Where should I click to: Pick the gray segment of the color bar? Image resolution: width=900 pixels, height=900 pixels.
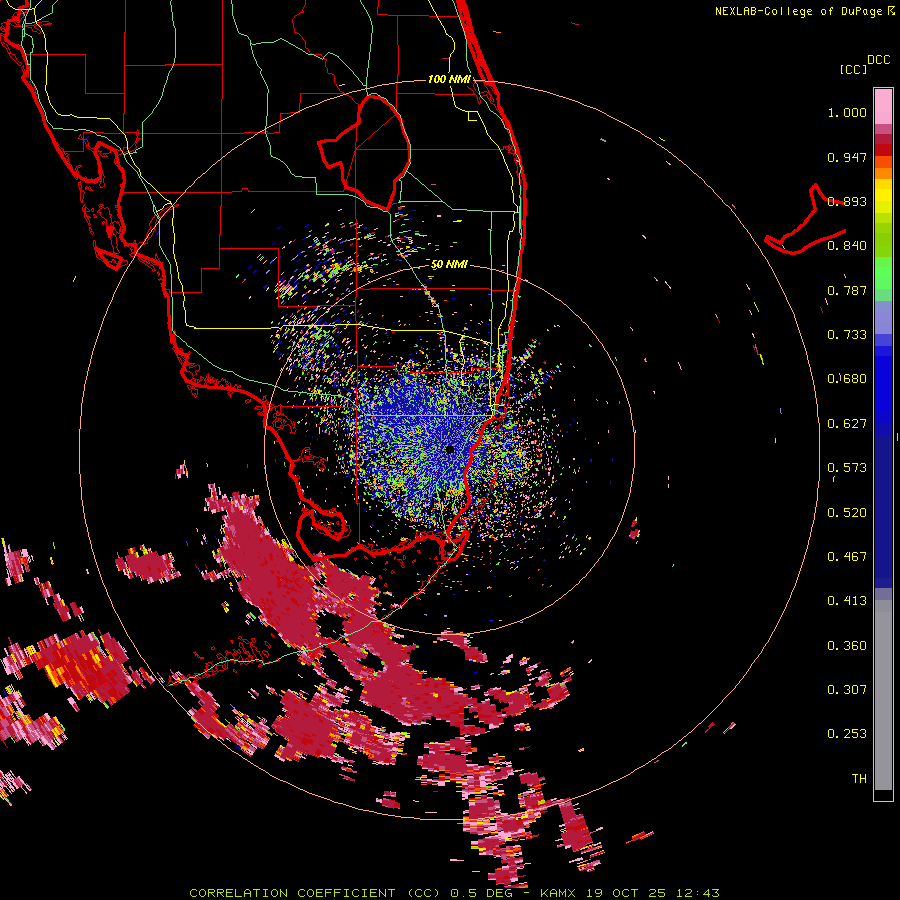883,695
